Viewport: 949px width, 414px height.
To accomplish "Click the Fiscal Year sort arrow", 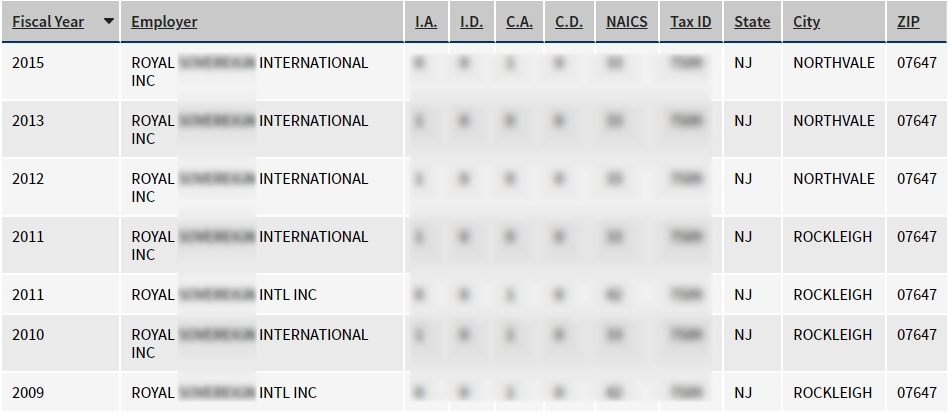I will (108, 22).
